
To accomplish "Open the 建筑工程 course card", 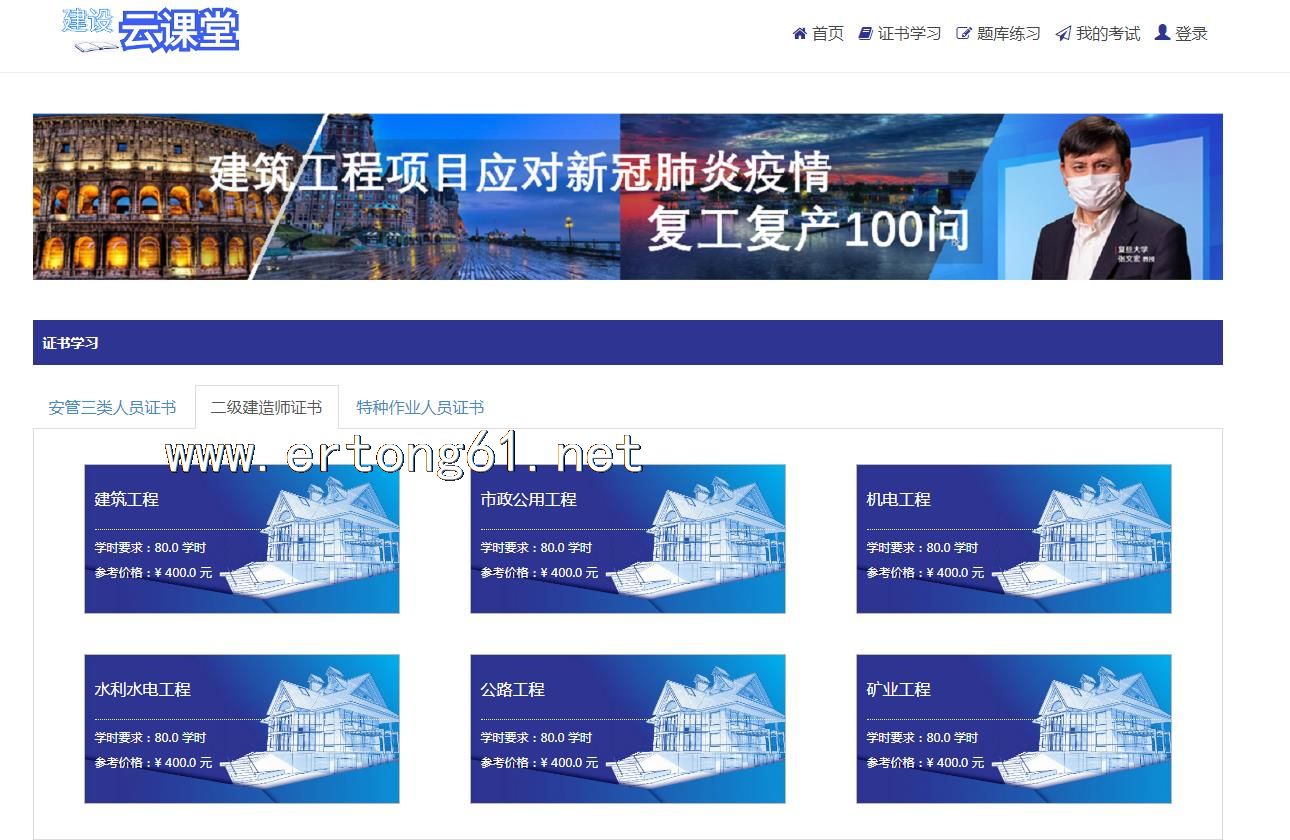I will coord(242,539).
